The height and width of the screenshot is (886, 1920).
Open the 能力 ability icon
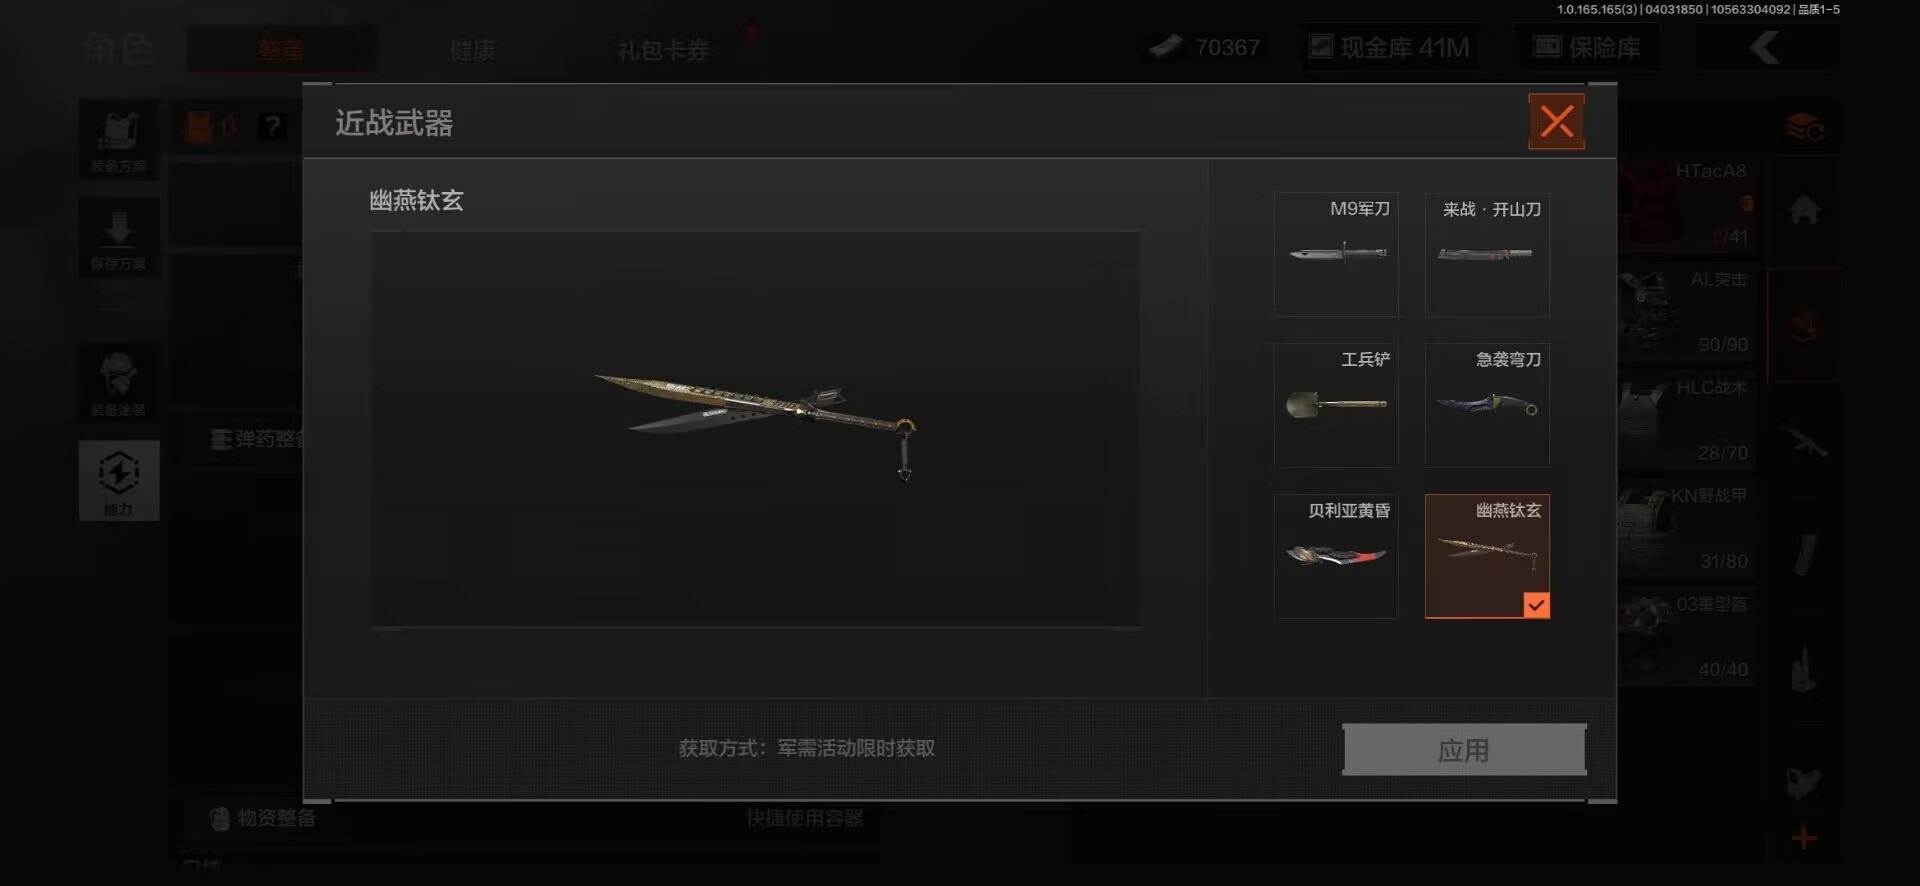pos(119,481)
